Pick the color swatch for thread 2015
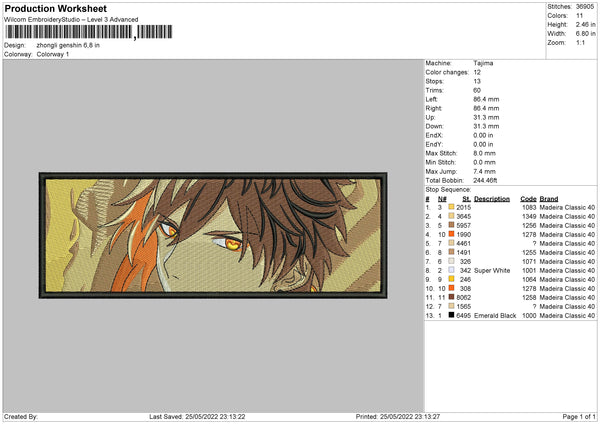Viewport: 600px width, 424px height. [452, 207]
